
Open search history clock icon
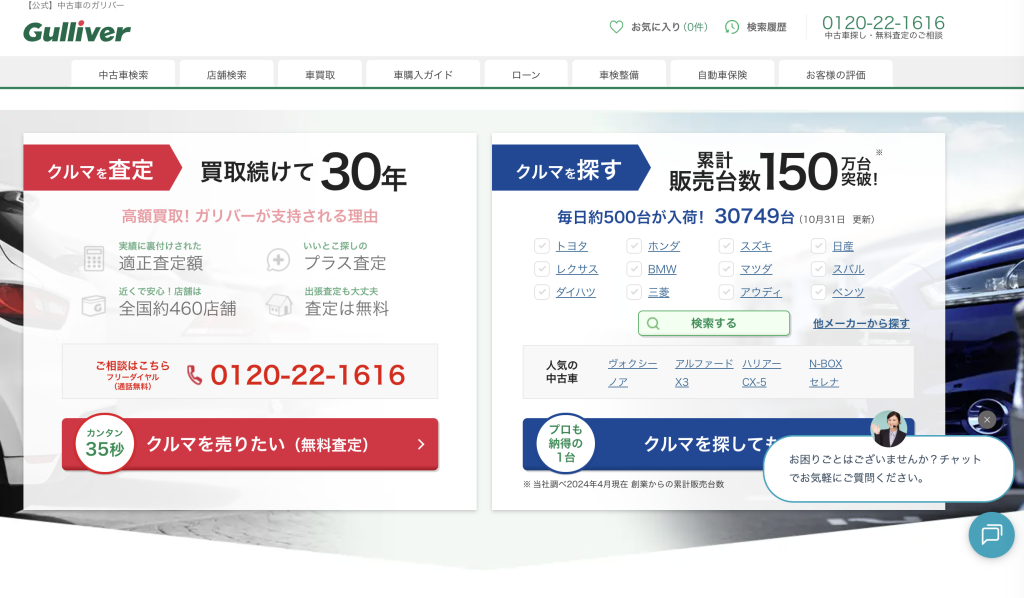click(732, 27)
